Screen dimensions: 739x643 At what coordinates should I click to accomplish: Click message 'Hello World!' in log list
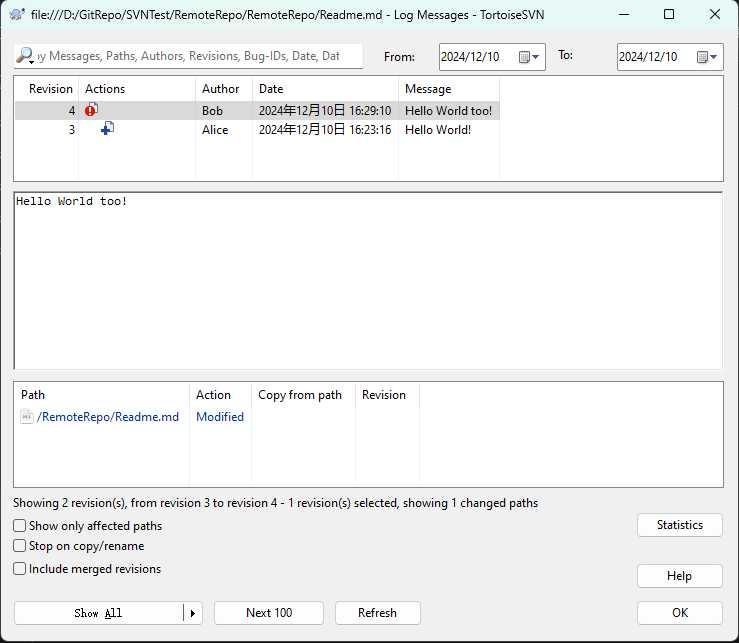438,130
